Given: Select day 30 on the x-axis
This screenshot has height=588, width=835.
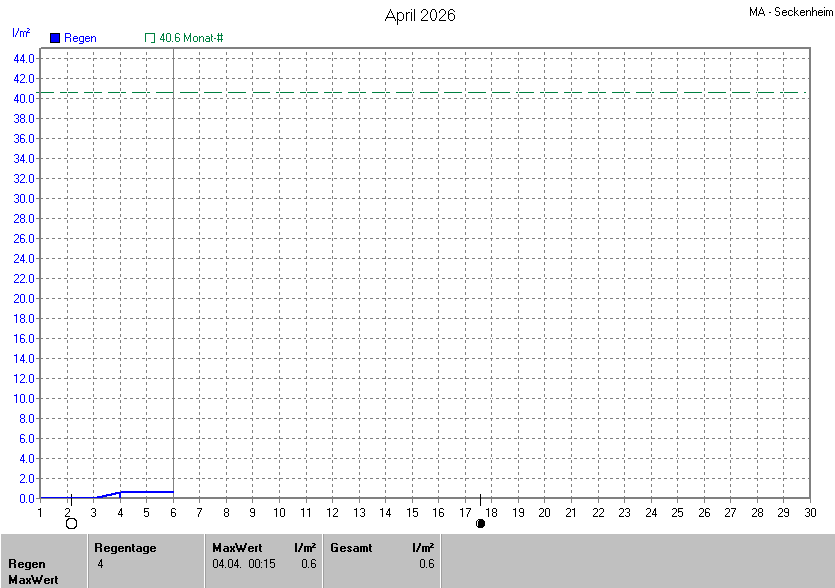Looking at the screenshot, I should pyautogui.click(x=810, y=513).
